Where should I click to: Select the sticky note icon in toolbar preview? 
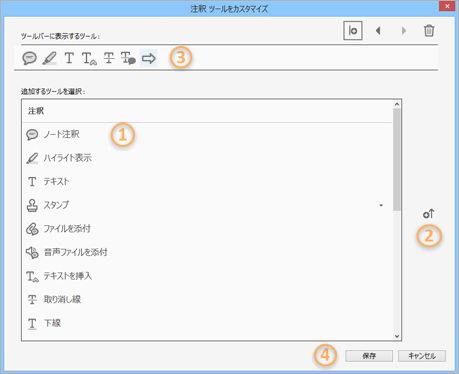(x=29, y=58)
